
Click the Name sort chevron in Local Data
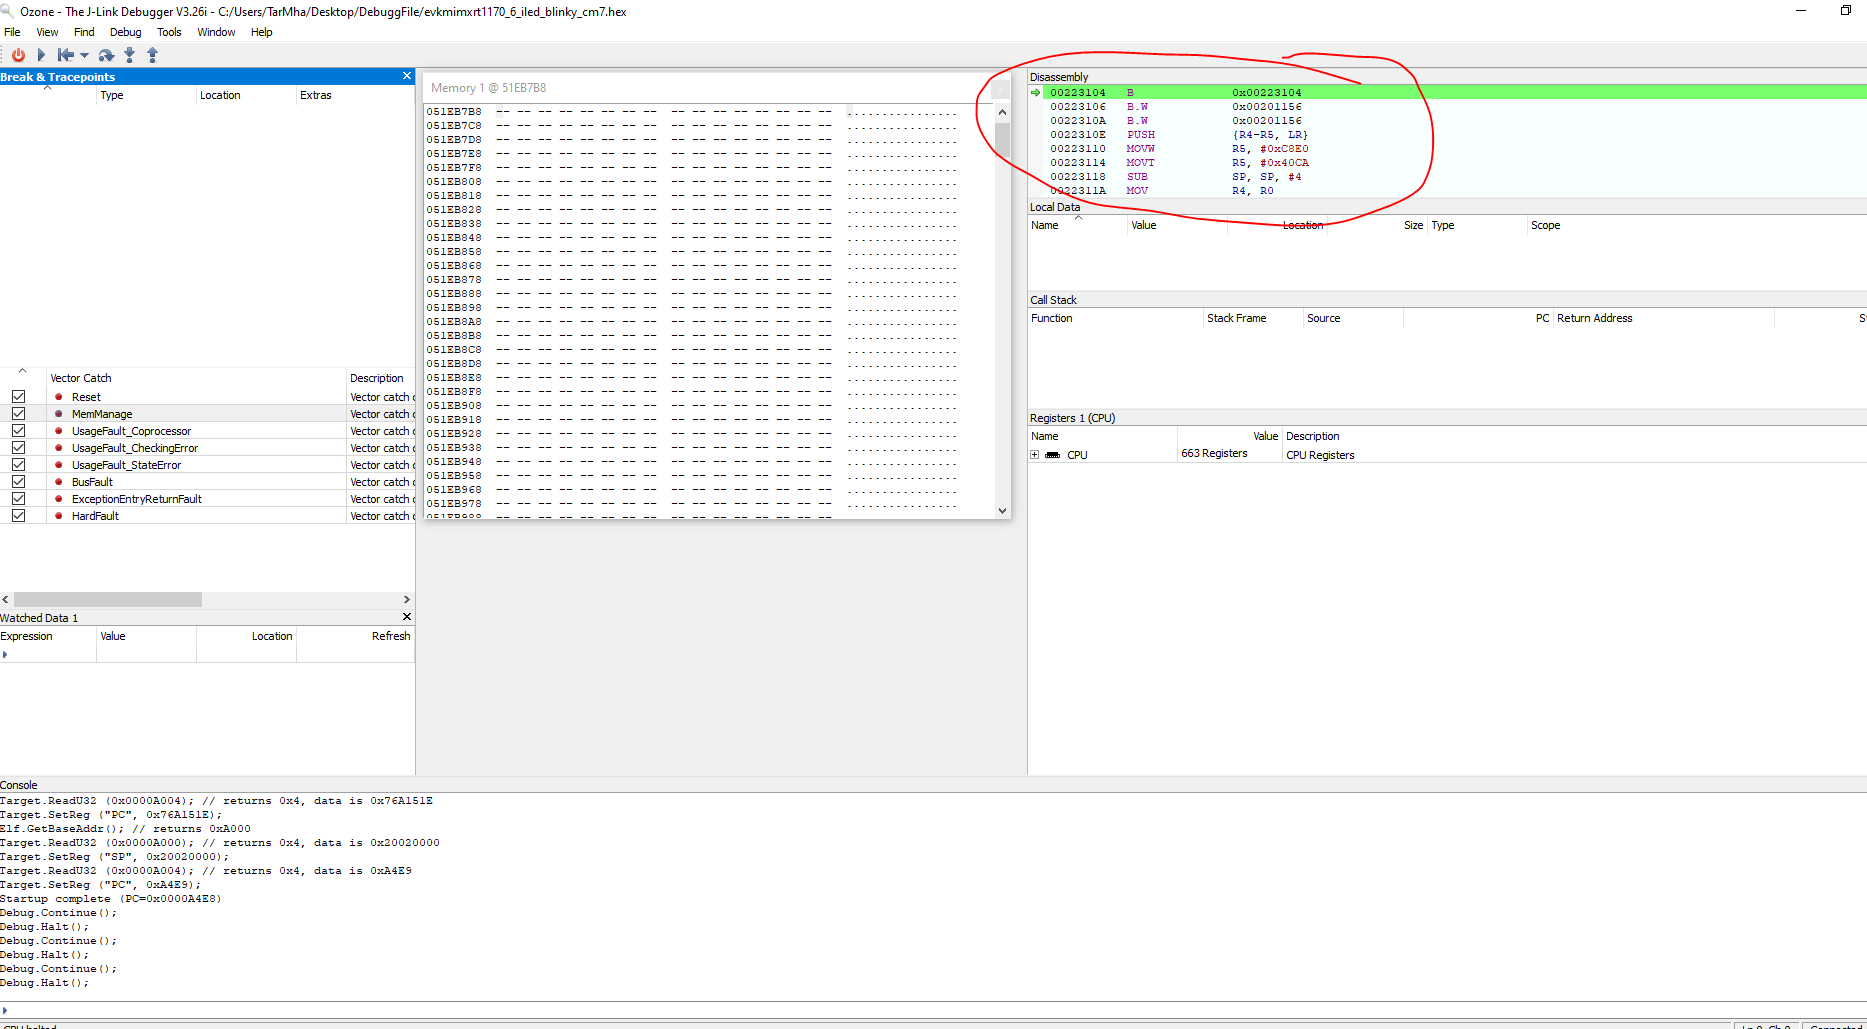(1077, 217)
